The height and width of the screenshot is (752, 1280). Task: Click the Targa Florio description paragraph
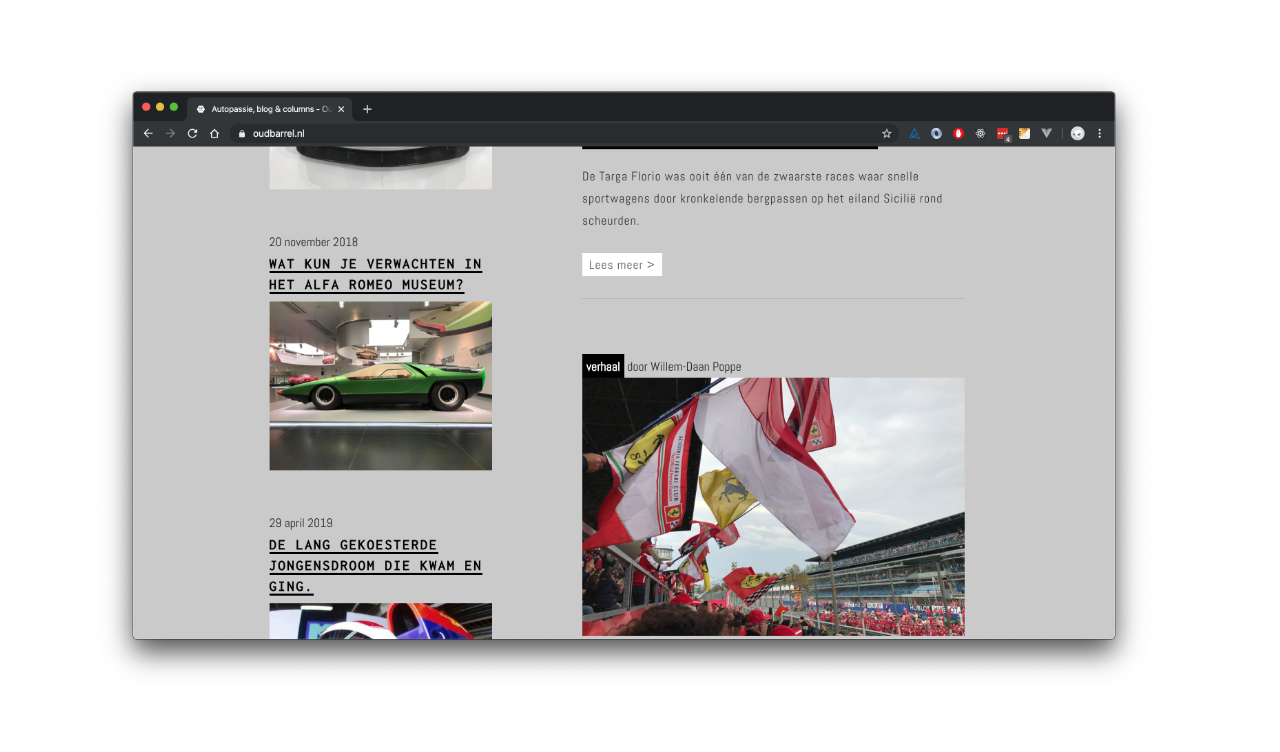point(762,198)
